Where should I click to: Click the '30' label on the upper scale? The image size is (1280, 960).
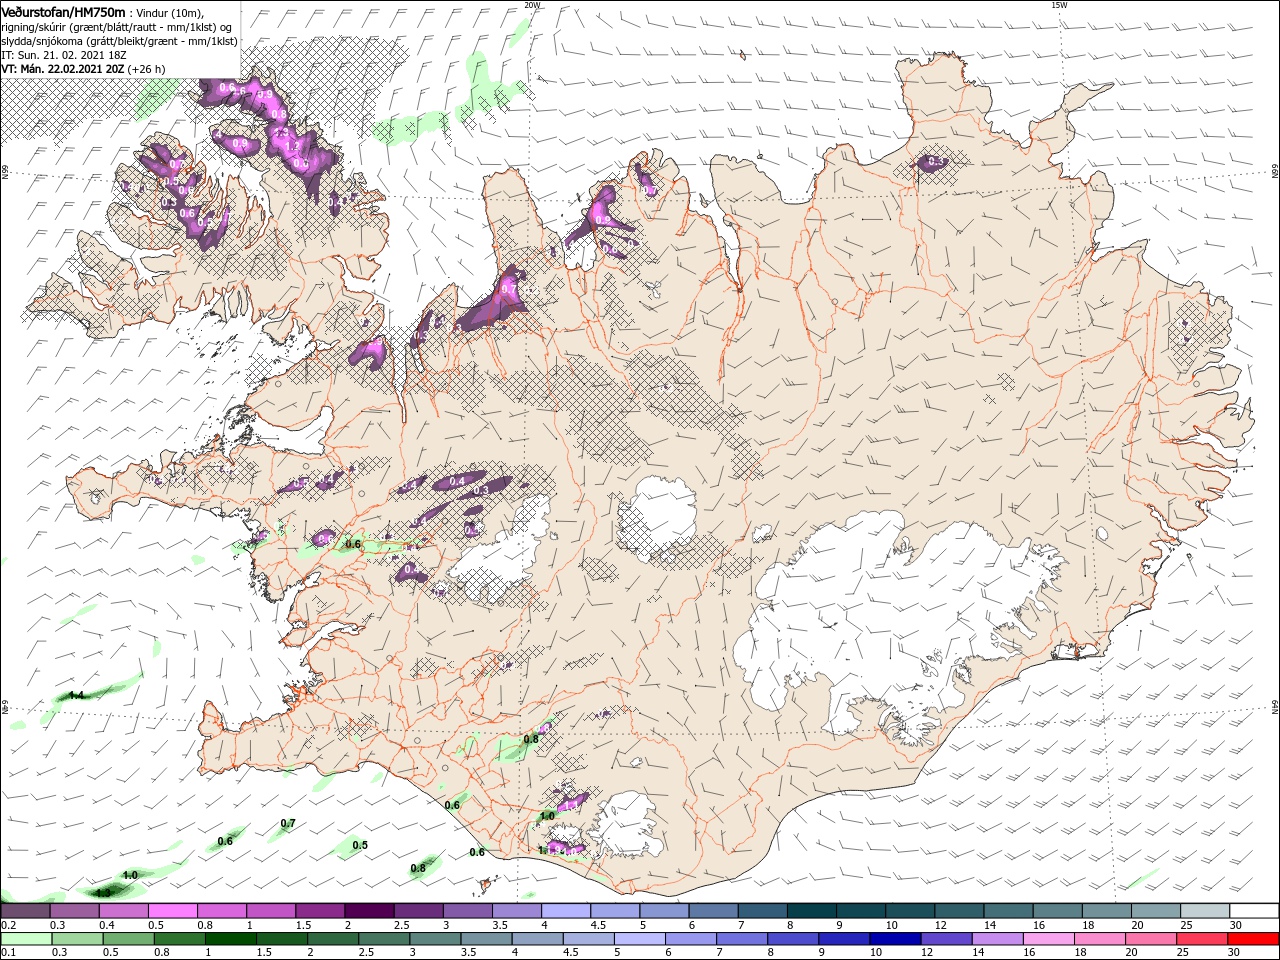pos(1236,925)
